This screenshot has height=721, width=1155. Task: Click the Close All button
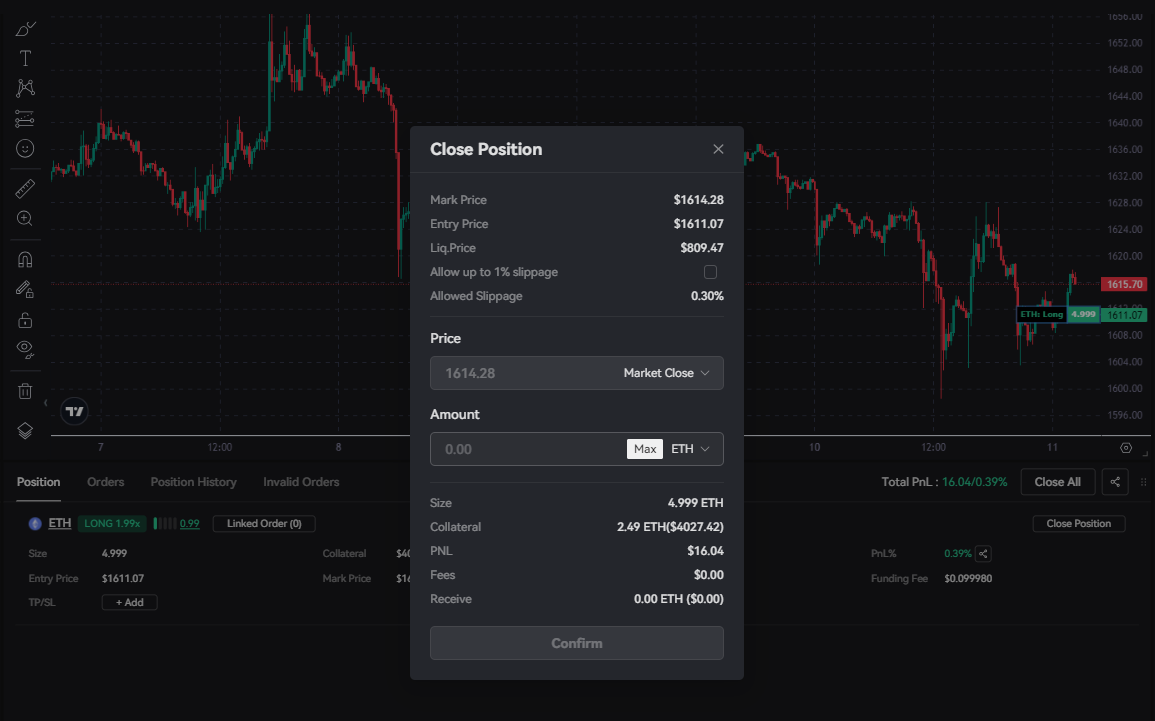coord(1058,482)
